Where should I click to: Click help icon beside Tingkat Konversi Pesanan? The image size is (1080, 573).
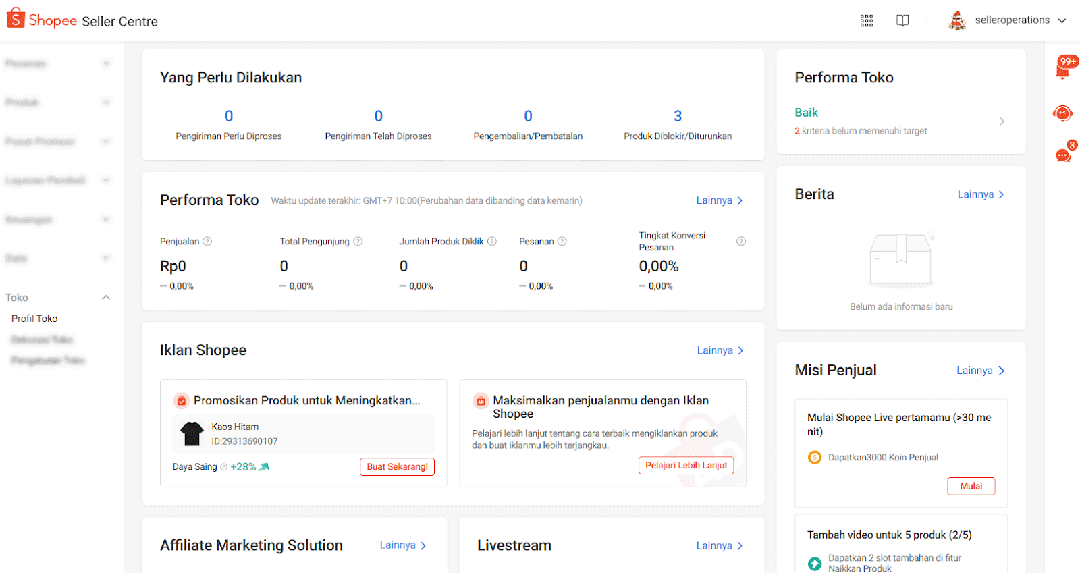coord(741,241)
